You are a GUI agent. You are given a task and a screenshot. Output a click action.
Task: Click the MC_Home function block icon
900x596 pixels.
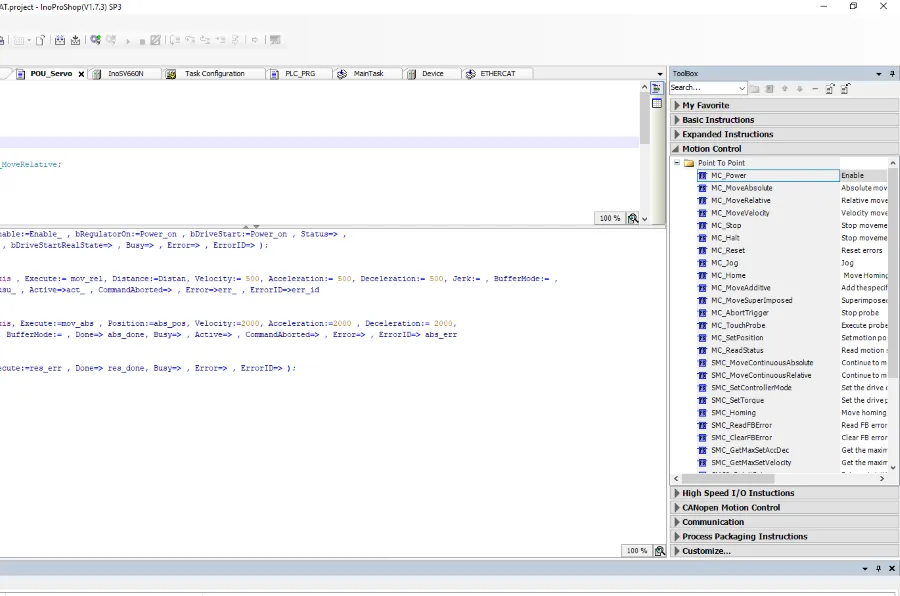pos(703,275)
